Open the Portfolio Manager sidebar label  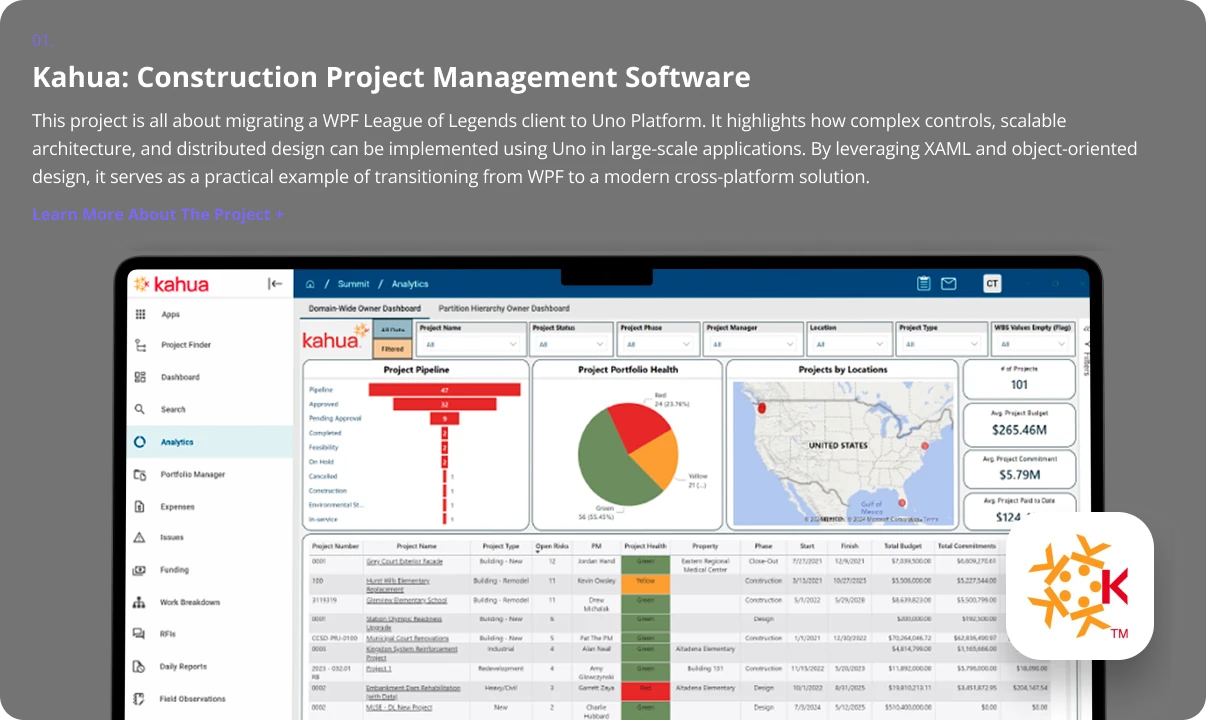click(193, 474)
